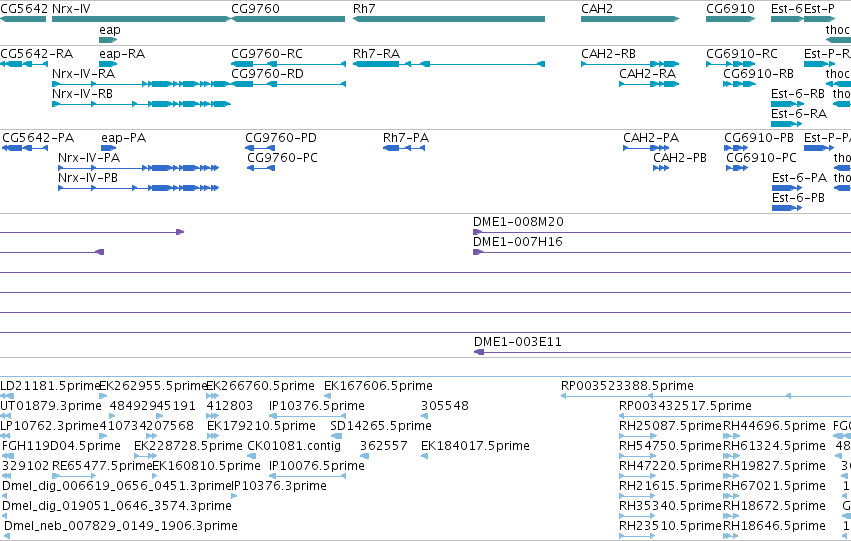This screenshot has height=541, width=851.
Task: Open transcript Est-6-RA
Action: click(x=799, y=114)
